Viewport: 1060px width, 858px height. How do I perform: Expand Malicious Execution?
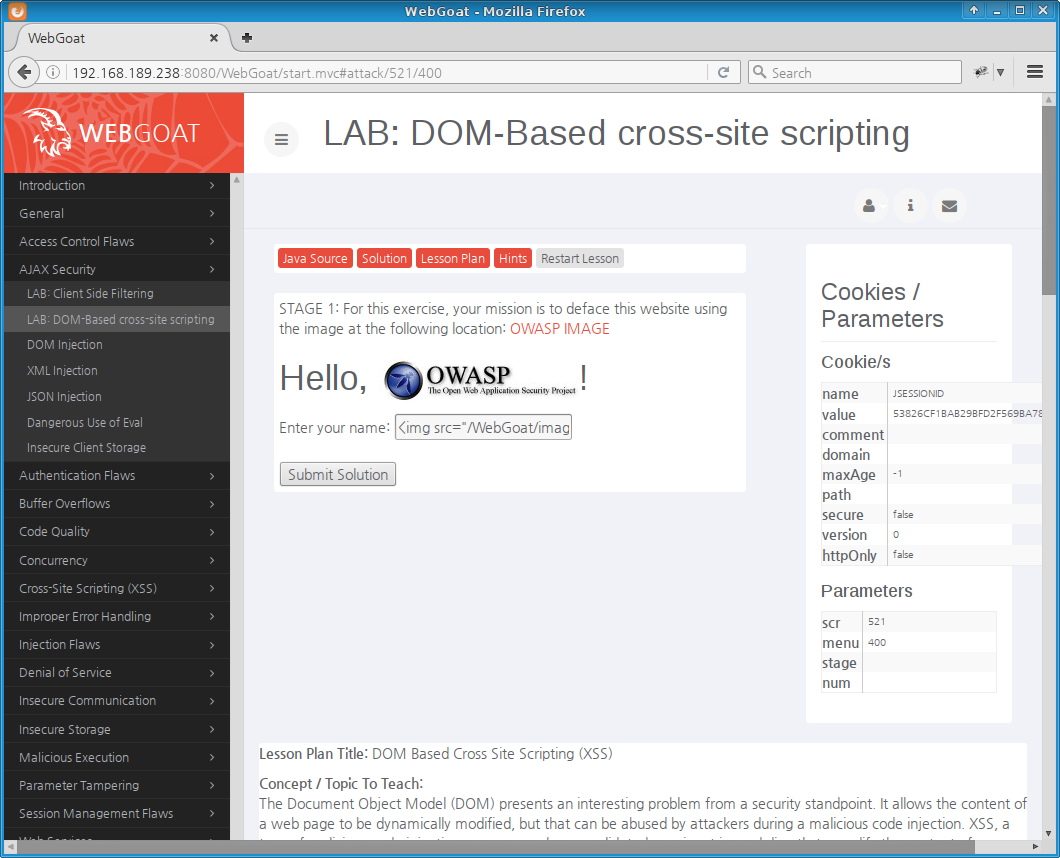coord(116,757)
